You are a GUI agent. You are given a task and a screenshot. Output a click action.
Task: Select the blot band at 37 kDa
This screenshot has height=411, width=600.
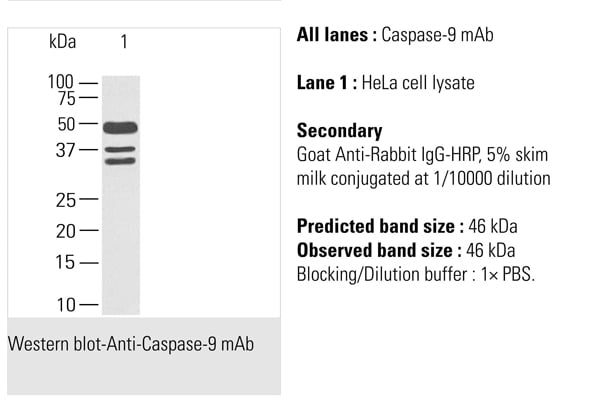pyautogui.click(x=120, y=150)
